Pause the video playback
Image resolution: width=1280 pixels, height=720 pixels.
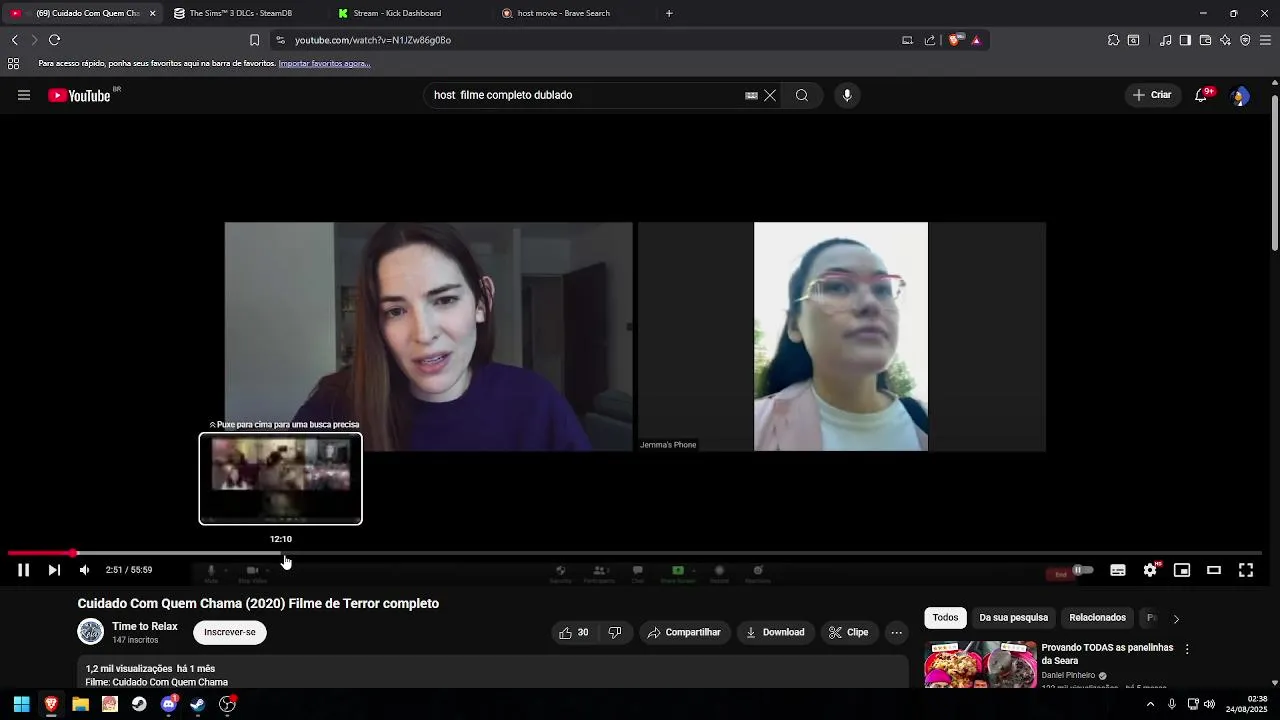click(x=23, y=570)
